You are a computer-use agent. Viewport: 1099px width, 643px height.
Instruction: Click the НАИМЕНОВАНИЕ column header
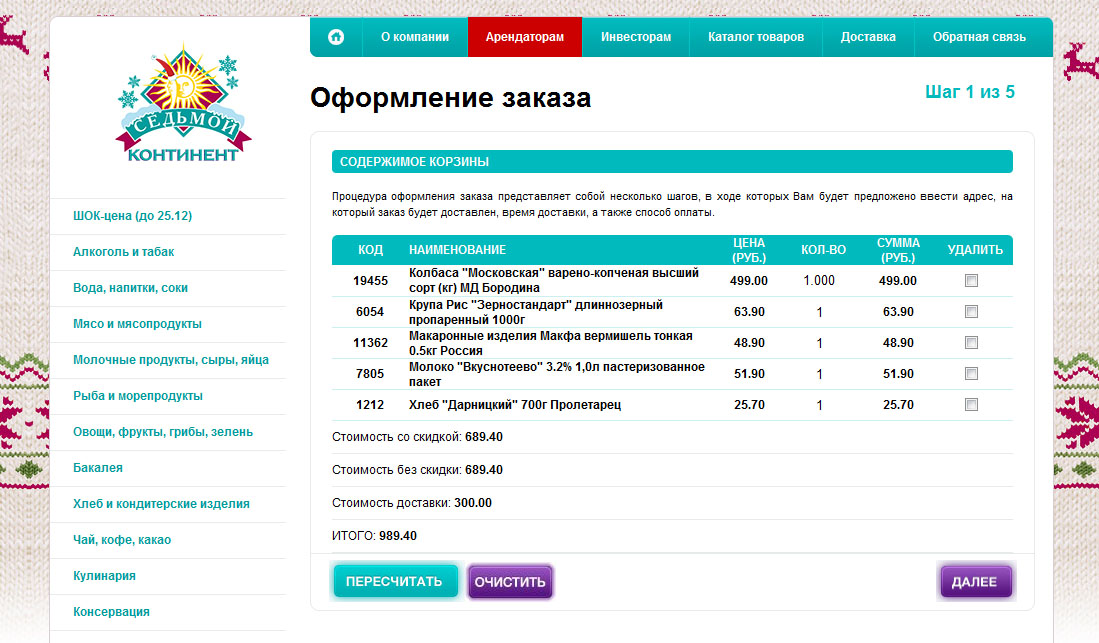tap(458, 250)
